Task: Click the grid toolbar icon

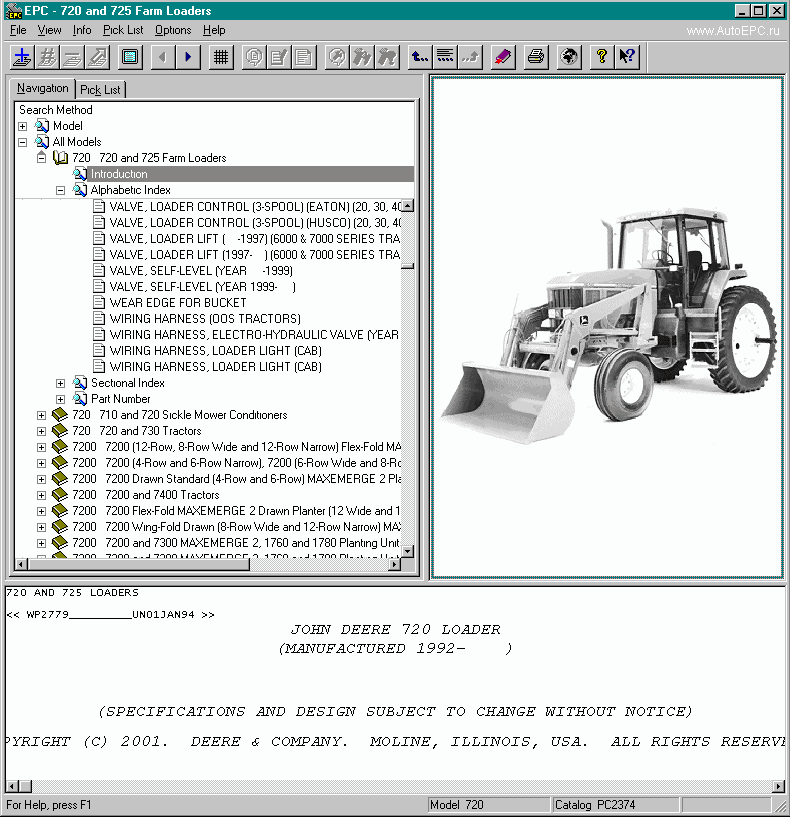Action: click(x=221, y=57)
